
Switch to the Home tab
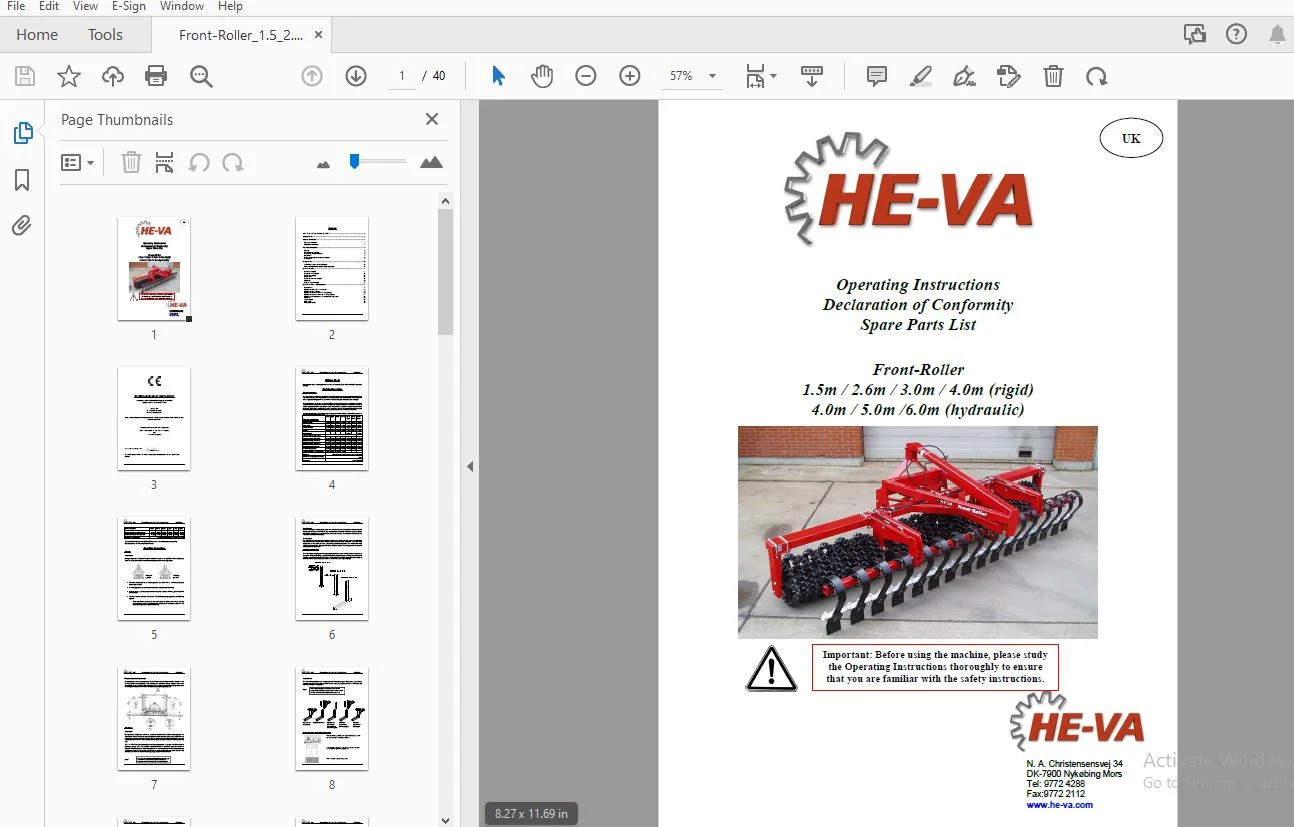pyautogui.click(x=37, y=34)
